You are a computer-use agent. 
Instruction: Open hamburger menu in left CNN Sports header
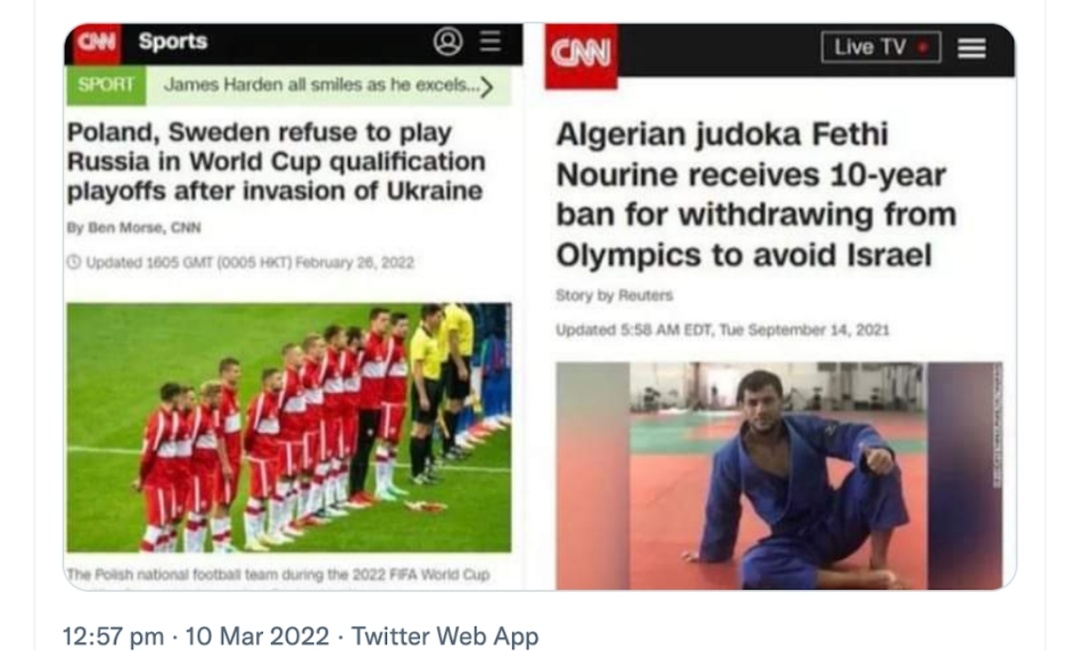[490, 41]
